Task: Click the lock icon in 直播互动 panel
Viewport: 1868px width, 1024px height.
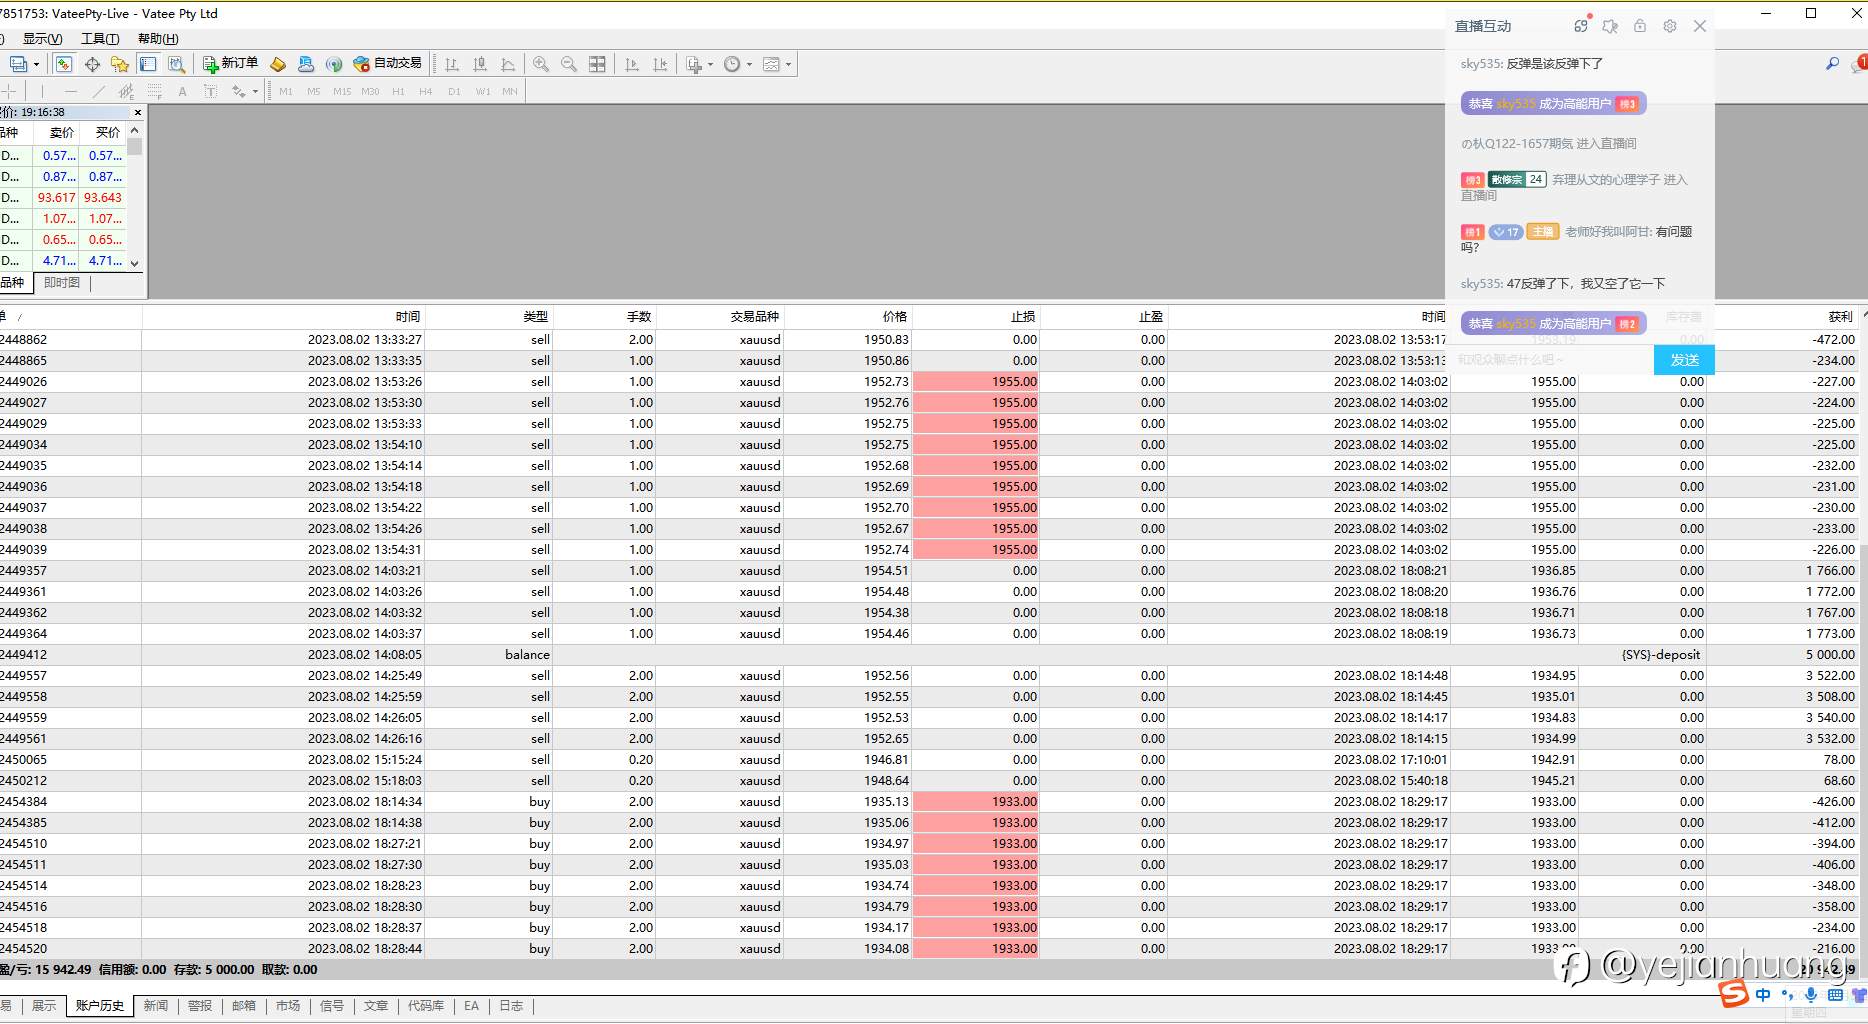Action: coord(1640,26)
